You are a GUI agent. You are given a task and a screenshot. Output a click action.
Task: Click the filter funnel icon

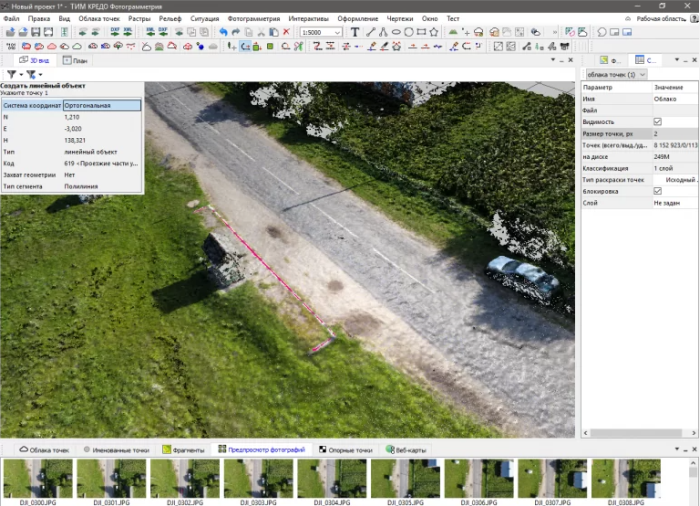point(12,74)
